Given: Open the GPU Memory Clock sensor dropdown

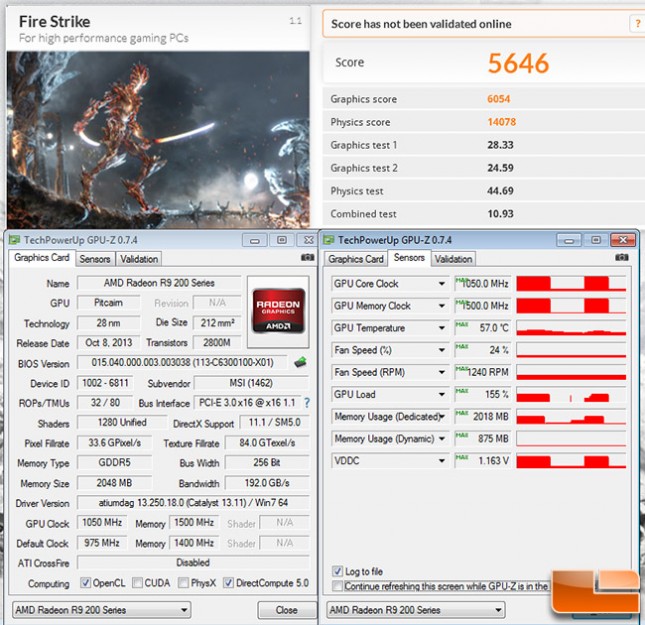Looking at the screenshot, I should 441,306.
